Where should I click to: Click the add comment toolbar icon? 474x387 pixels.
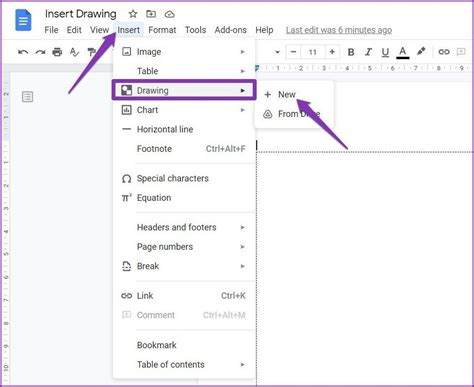tap(461, 52)
